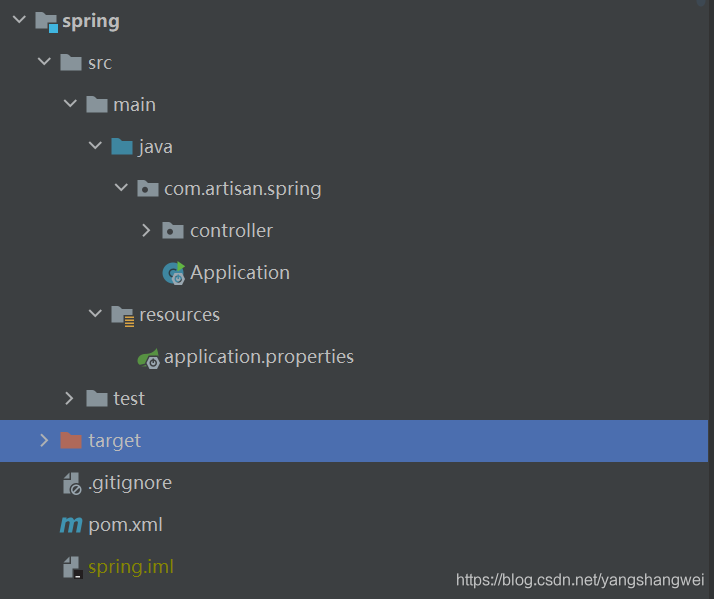Click the com.artisan.spring package icon

click(148, 189)
